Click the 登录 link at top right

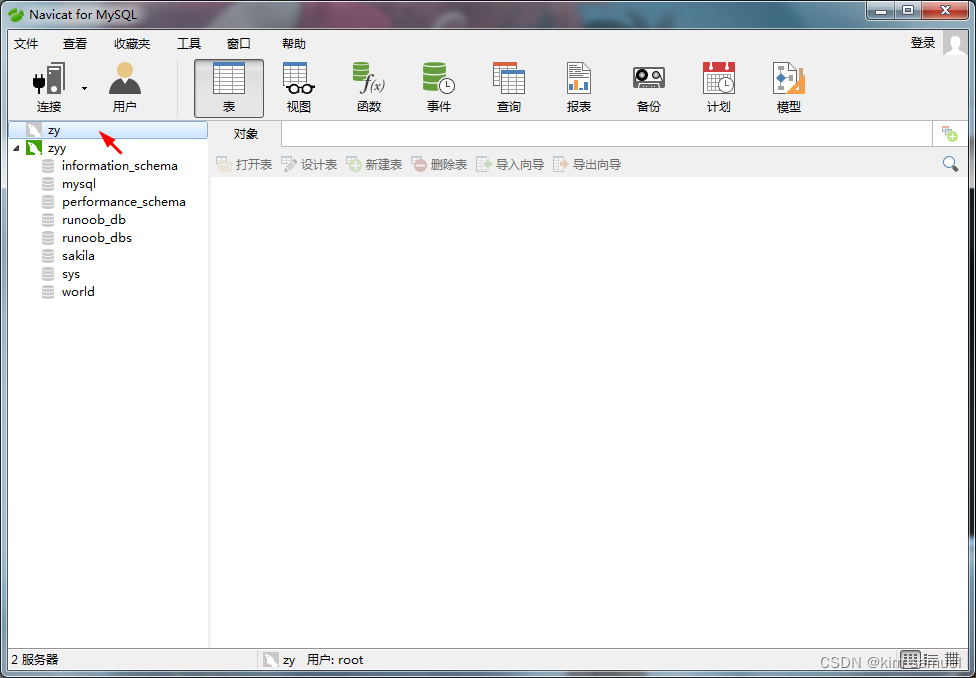(x=922, y=43)
